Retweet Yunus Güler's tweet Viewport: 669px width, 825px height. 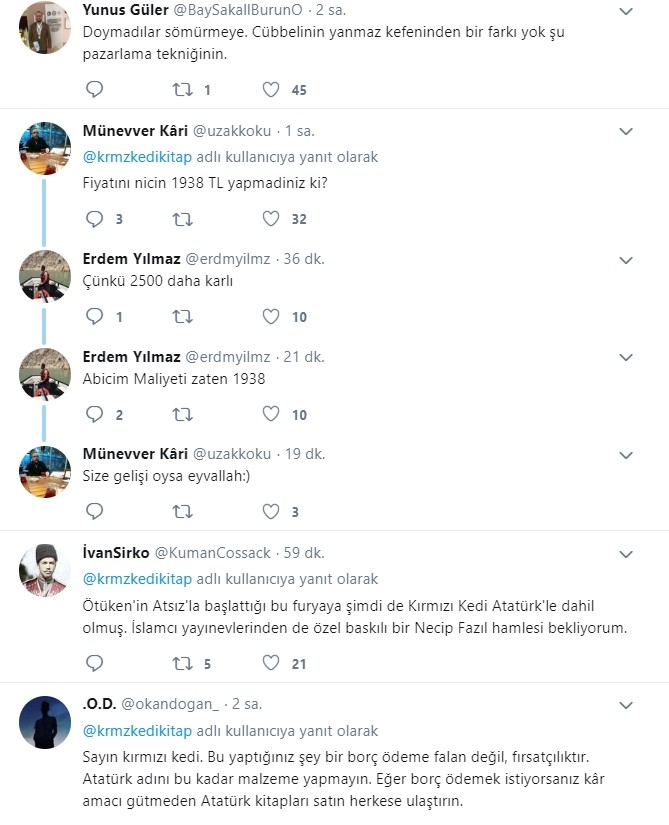183,90
